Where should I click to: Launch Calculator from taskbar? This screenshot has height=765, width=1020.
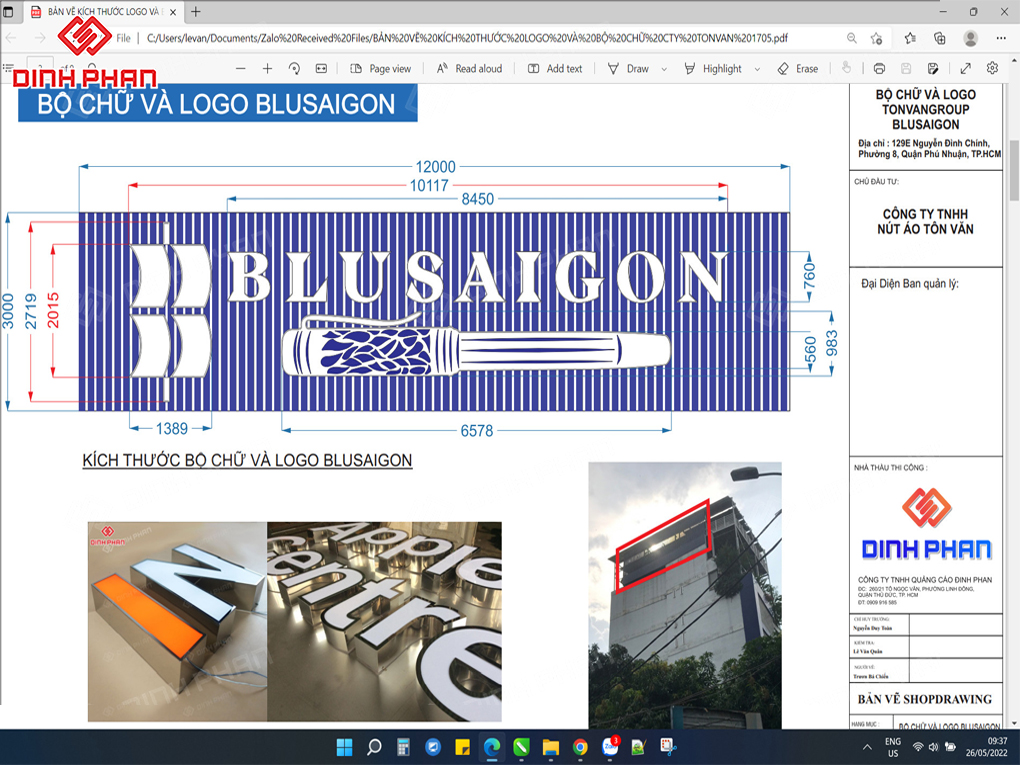[403, 747]
